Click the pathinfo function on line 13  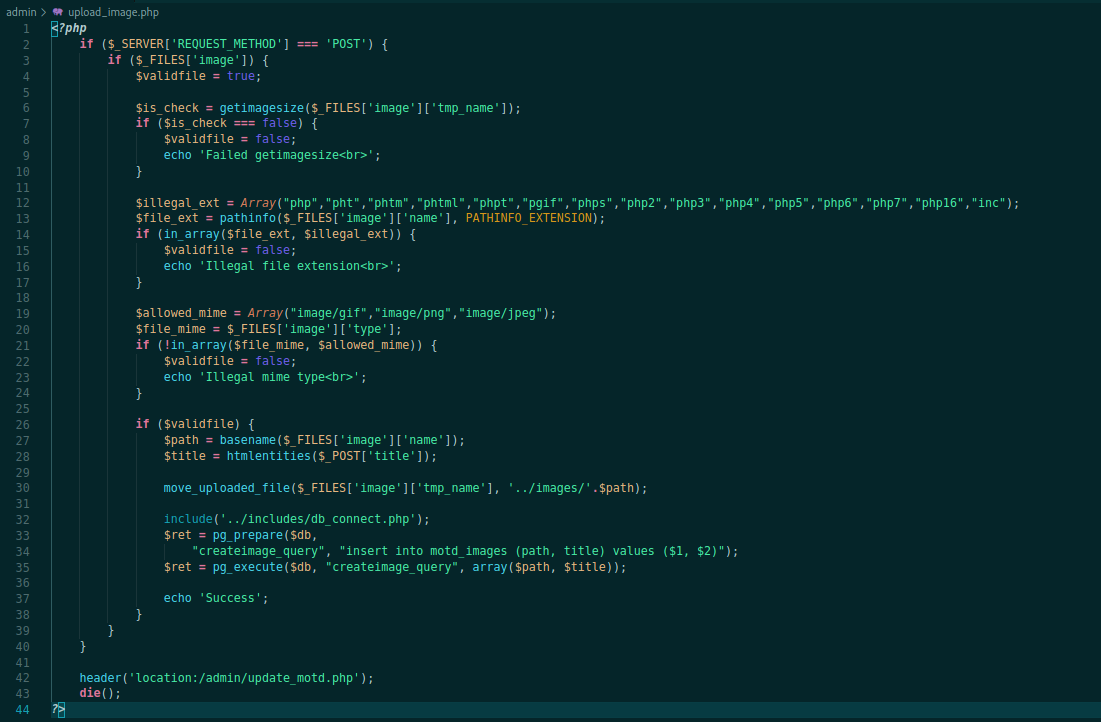coord(248,218)
